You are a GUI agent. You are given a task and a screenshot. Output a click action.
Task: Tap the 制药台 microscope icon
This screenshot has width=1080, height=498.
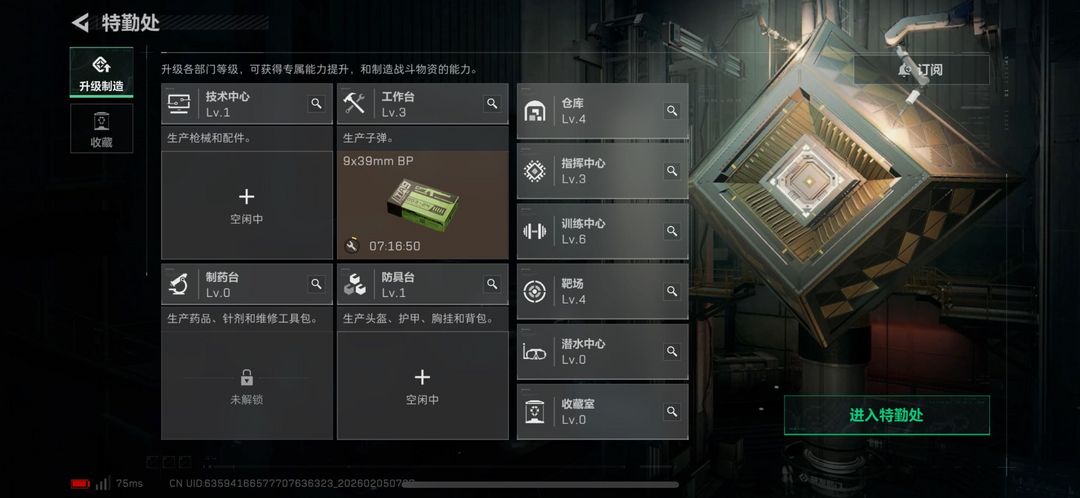click(x=179, y=284)
